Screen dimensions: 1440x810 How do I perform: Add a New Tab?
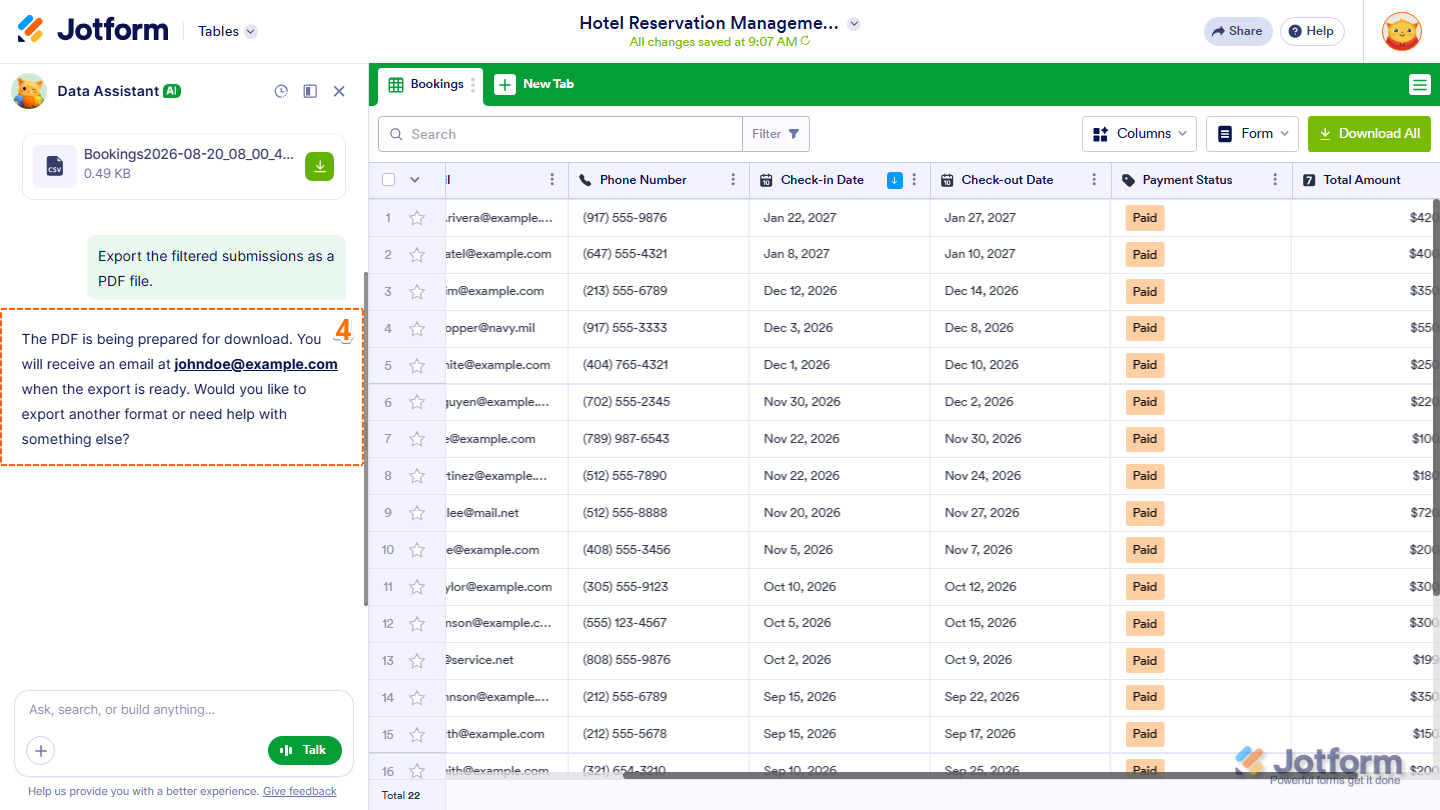click(x=535, y=84)
